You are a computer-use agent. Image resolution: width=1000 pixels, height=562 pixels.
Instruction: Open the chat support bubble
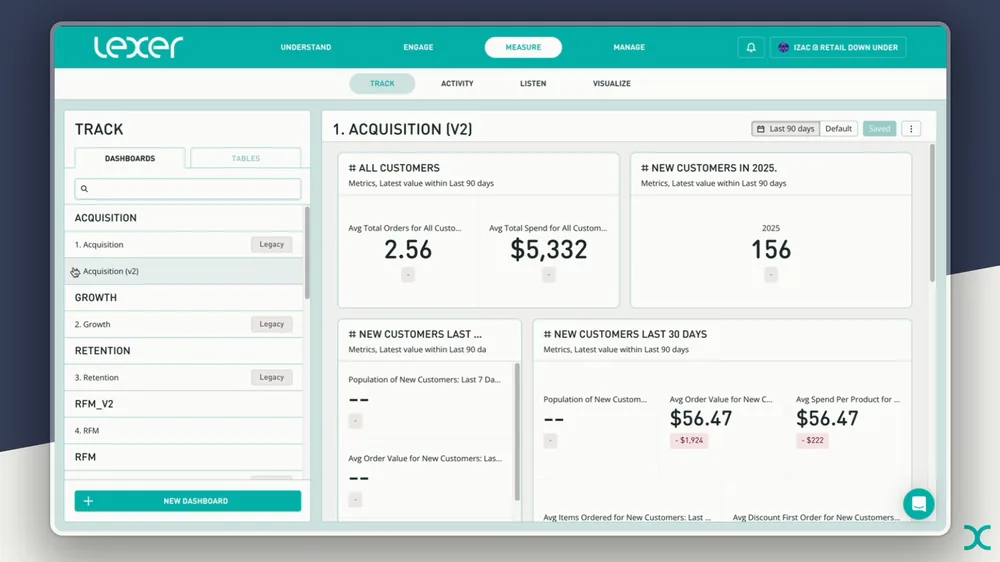click(918, 504)
